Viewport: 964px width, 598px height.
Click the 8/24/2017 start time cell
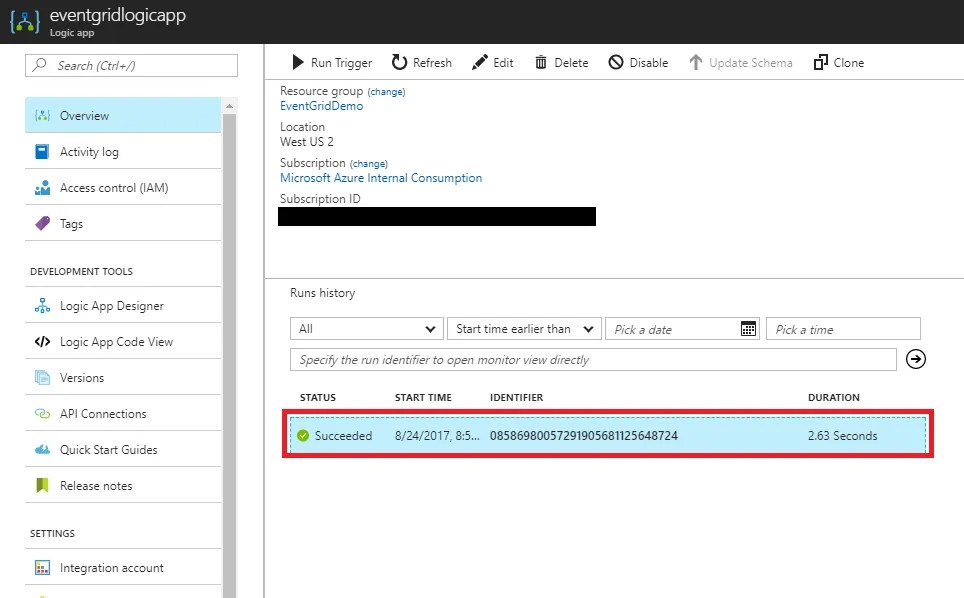point(437,435)
